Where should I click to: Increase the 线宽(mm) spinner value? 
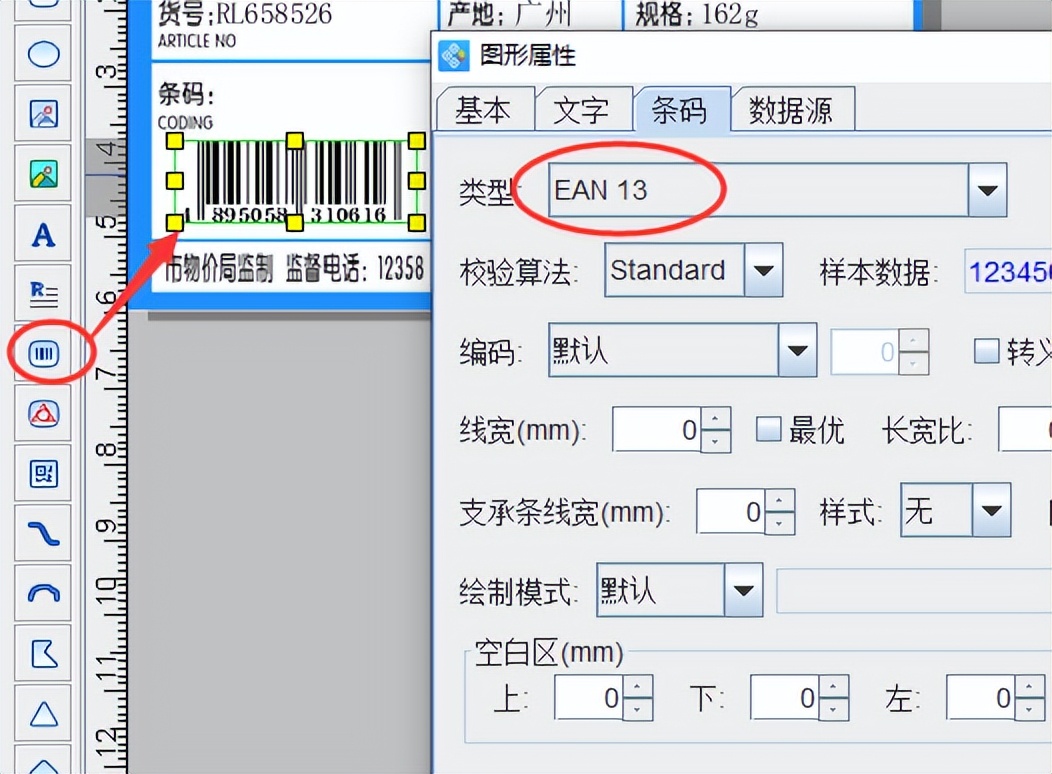[716, 419]
